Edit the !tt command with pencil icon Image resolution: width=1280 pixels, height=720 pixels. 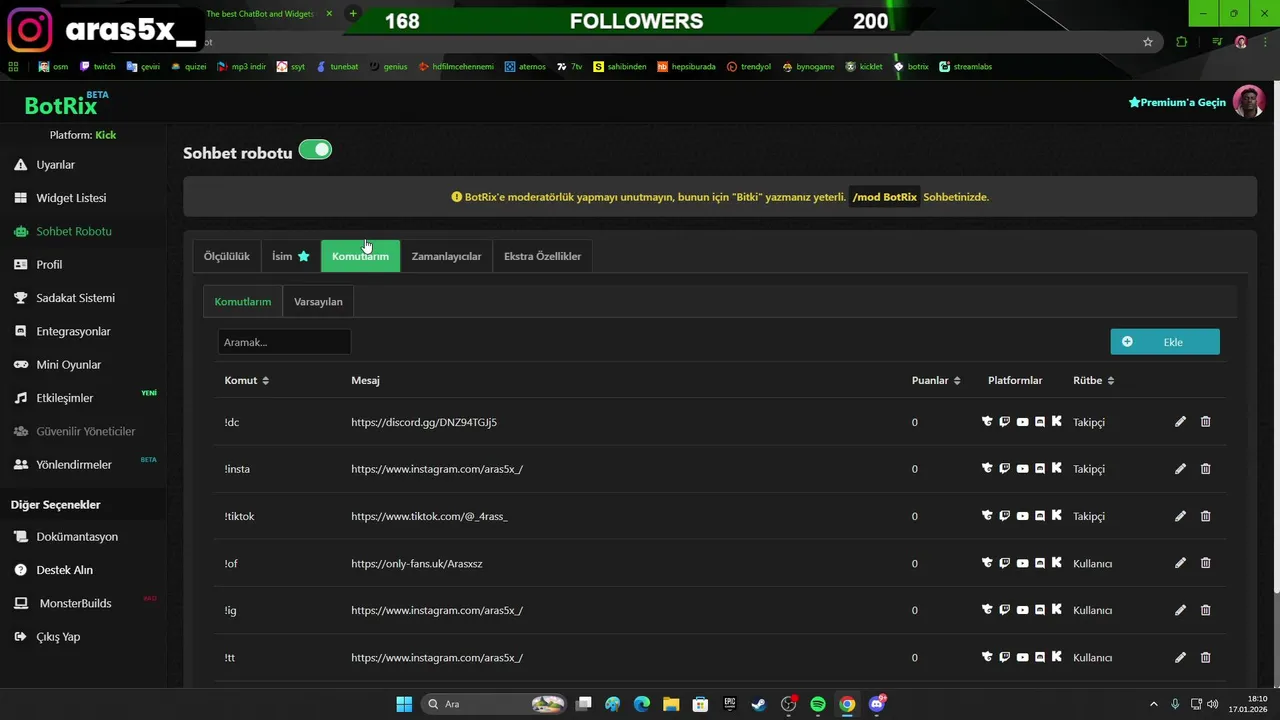click(x=1180, y=657)
